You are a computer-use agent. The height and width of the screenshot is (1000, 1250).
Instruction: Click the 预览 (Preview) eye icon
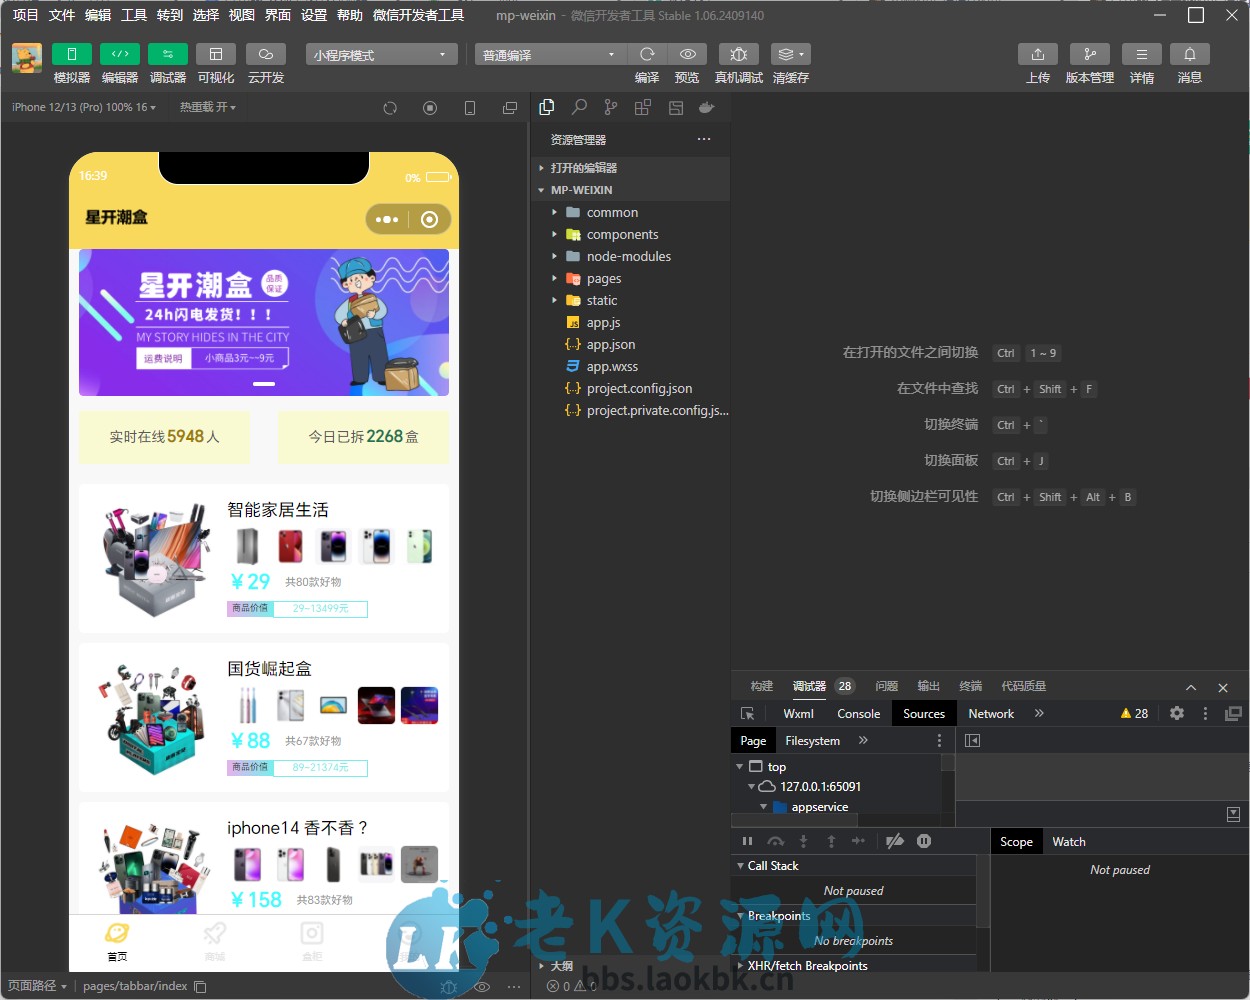coord(686,55)
